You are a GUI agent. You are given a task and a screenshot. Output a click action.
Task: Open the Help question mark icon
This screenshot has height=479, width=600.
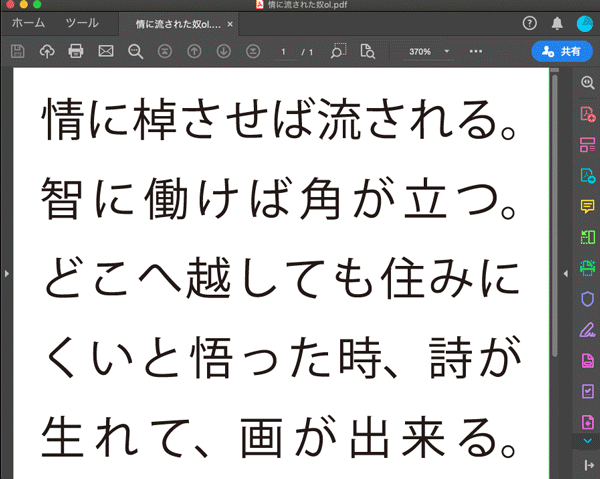point(530,23)
